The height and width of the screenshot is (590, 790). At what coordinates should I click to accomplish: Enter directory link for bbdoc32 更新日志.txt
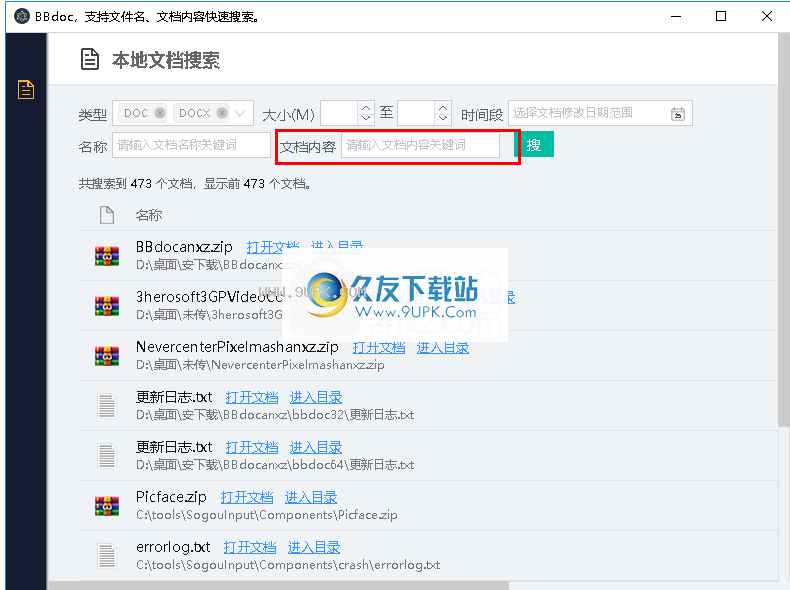[316, 398]
